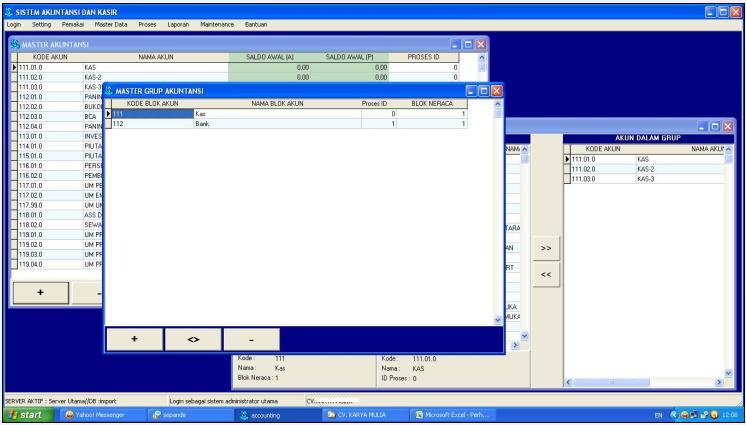Click the Akun Dalam Grup horizontal scrollbar right arrow
The image size is (746, 425).
point(726,382)
